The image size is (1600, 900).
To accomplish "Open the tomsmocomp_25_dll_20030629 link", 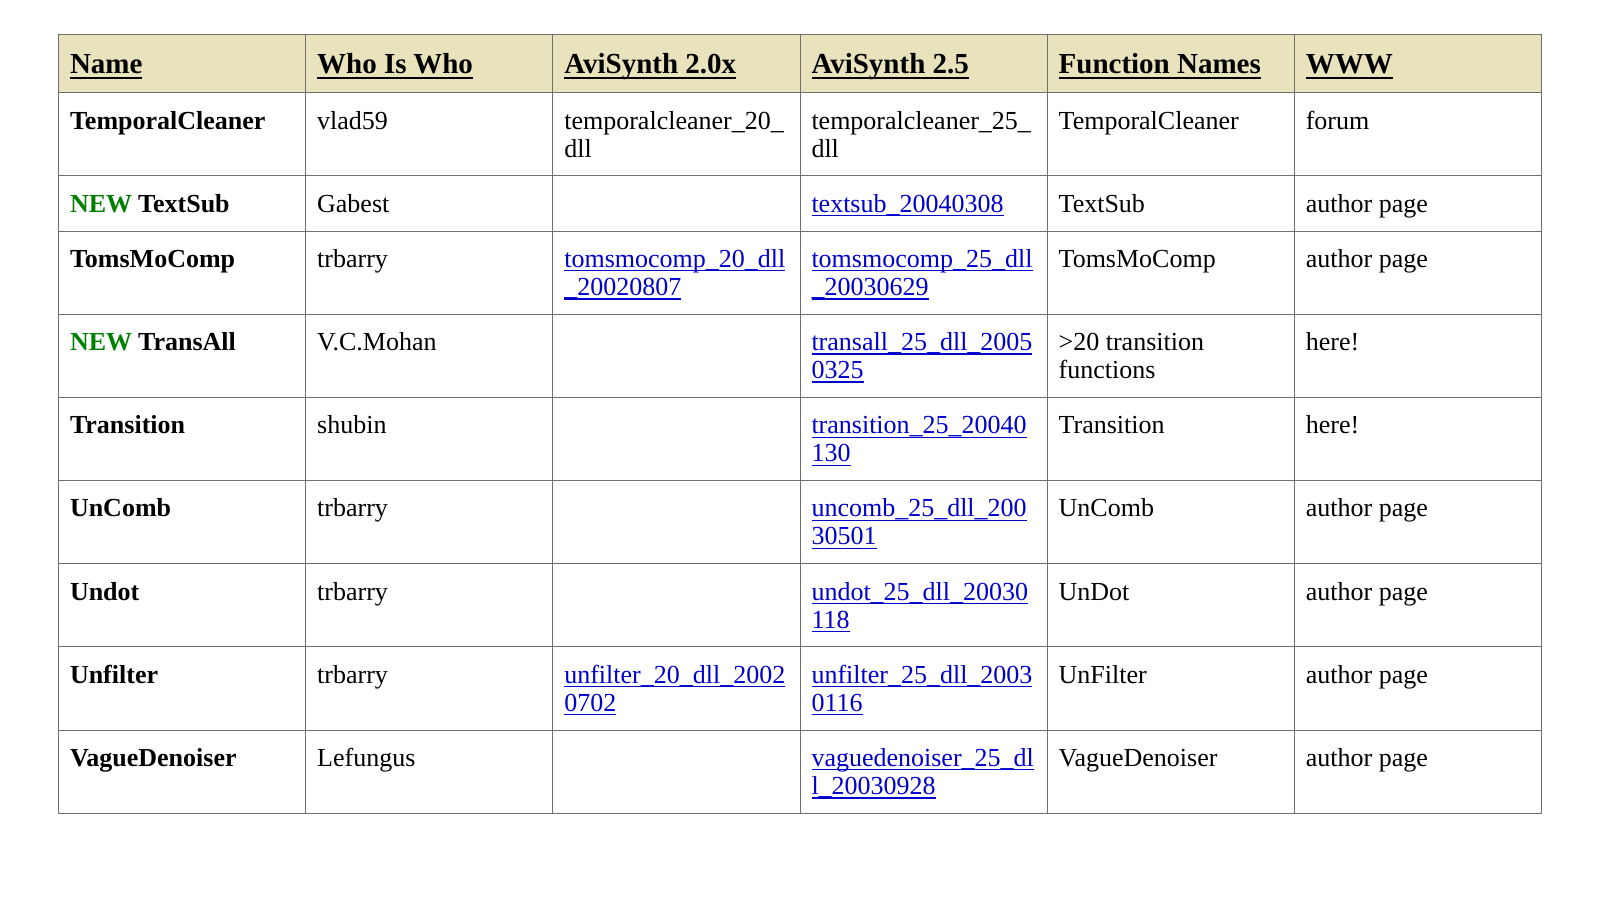I will click(x=921, y=273).
